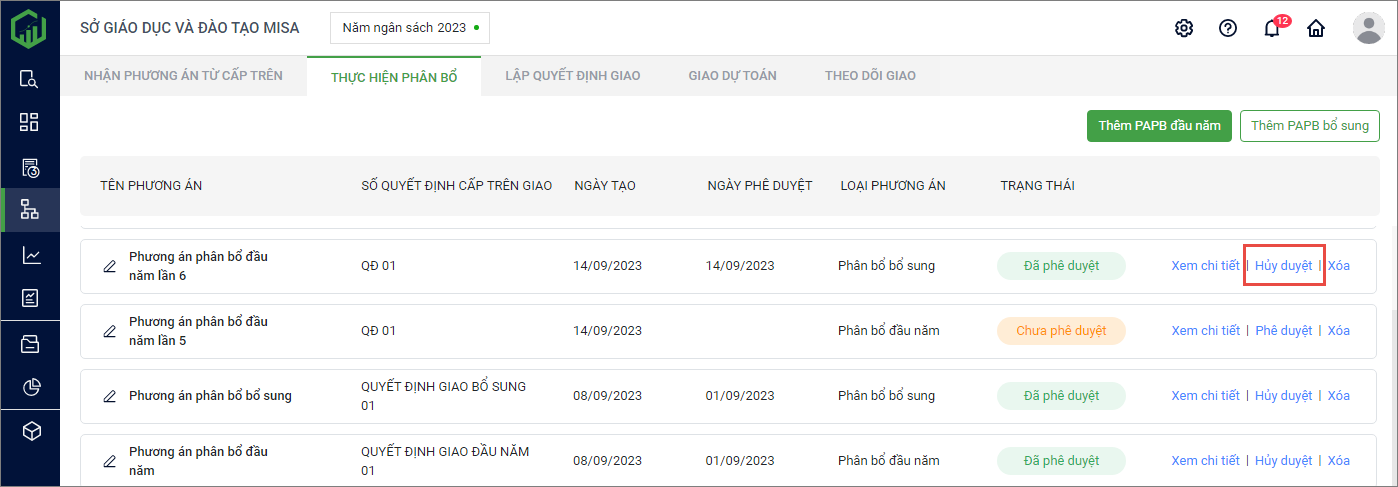Click the 3D box icon in sidebar
The image size is (1398, 487).
click(30, 431)
